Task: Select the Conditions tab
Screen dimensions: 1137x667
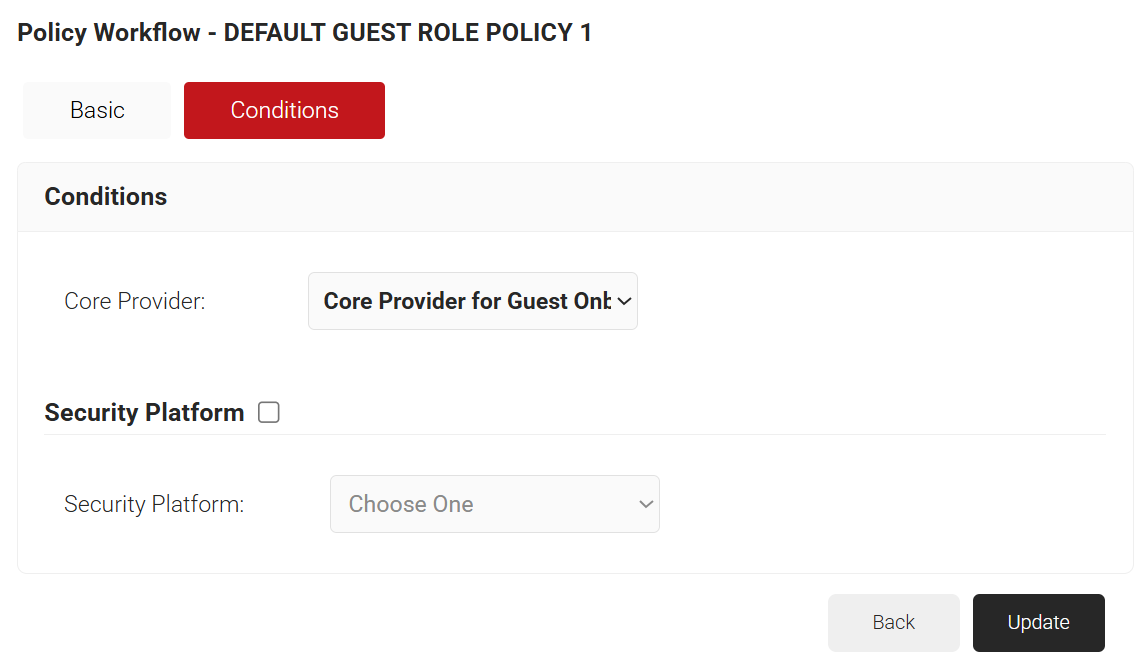Action: 284,110
